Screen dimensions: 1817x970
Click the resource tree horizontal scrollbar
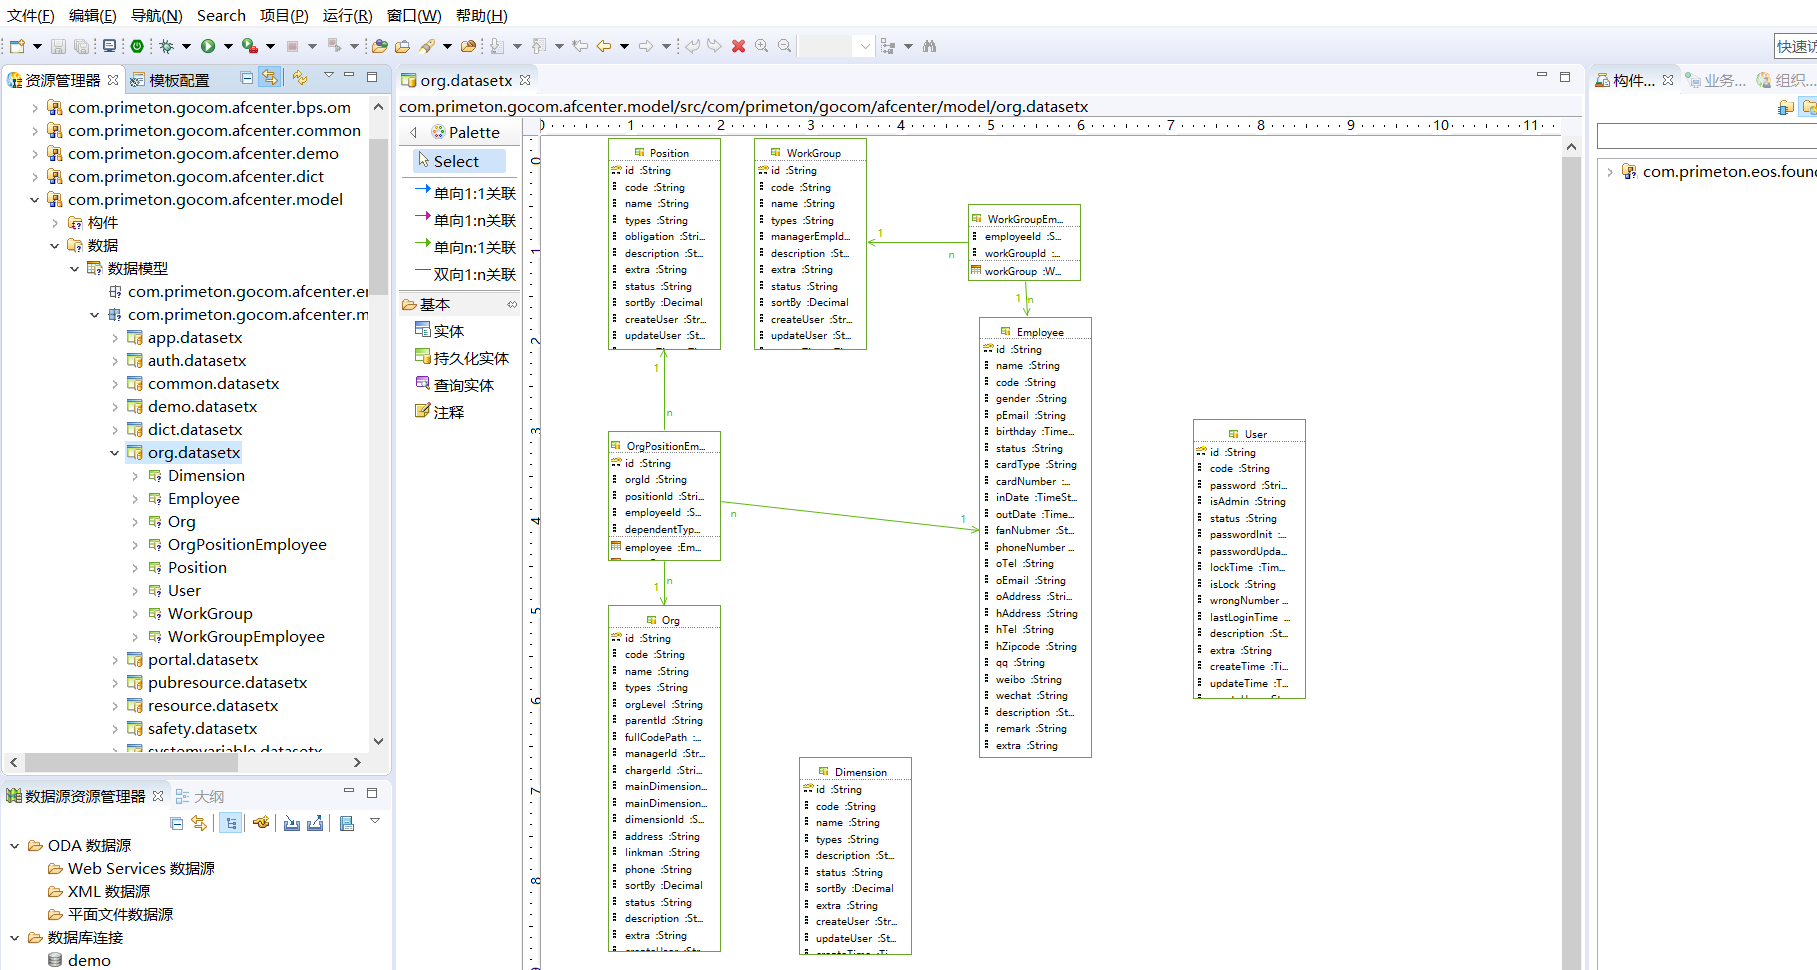tap(130, 762)
